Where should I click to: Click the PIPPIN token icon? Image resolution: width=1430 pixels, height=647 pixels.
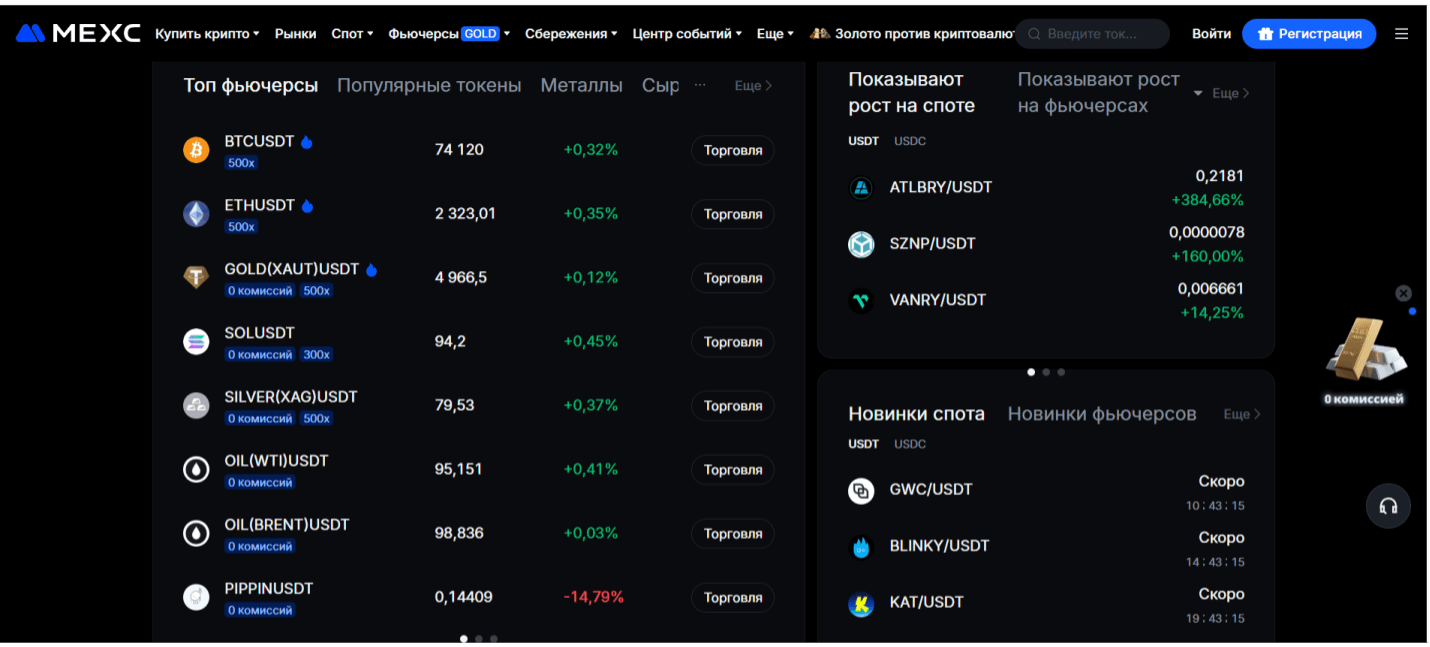196,598
